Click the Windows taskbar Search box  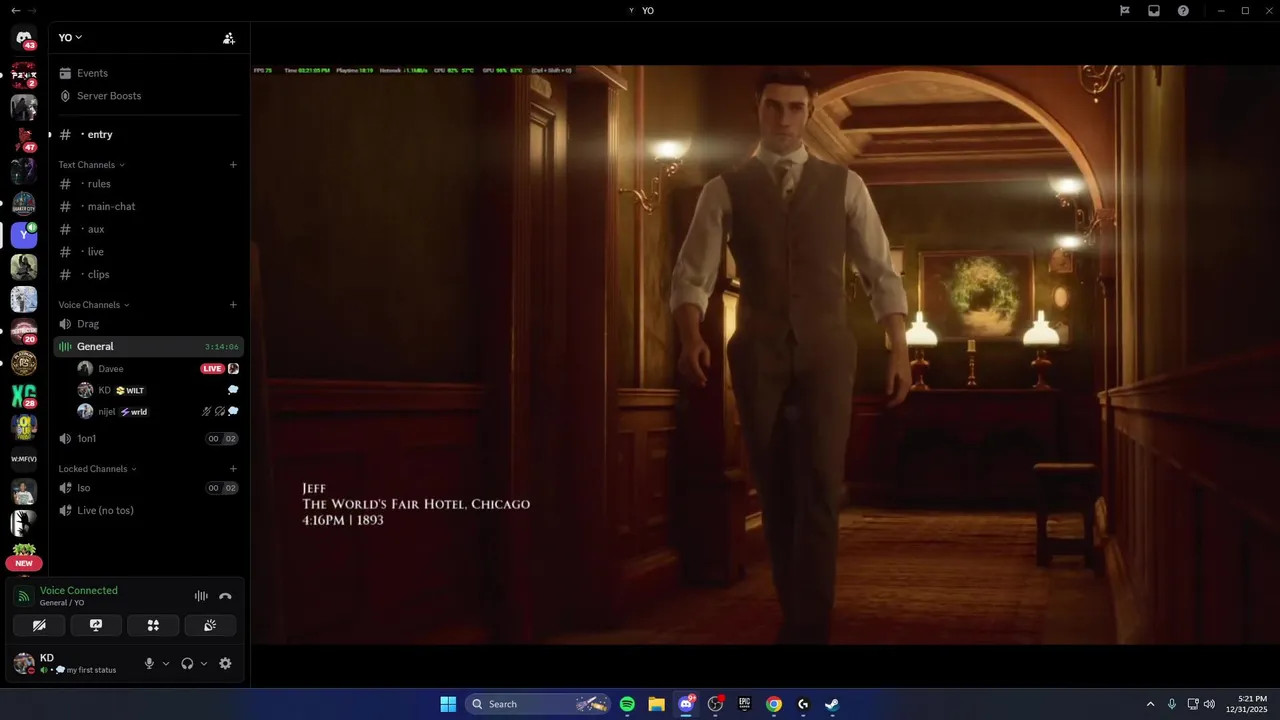tap(538, 704)
